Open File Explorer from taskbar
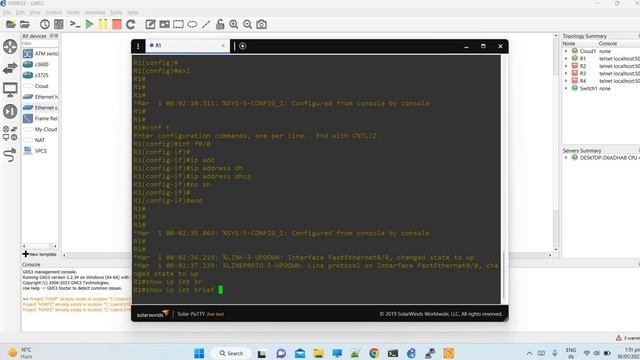 coord(318,353)
